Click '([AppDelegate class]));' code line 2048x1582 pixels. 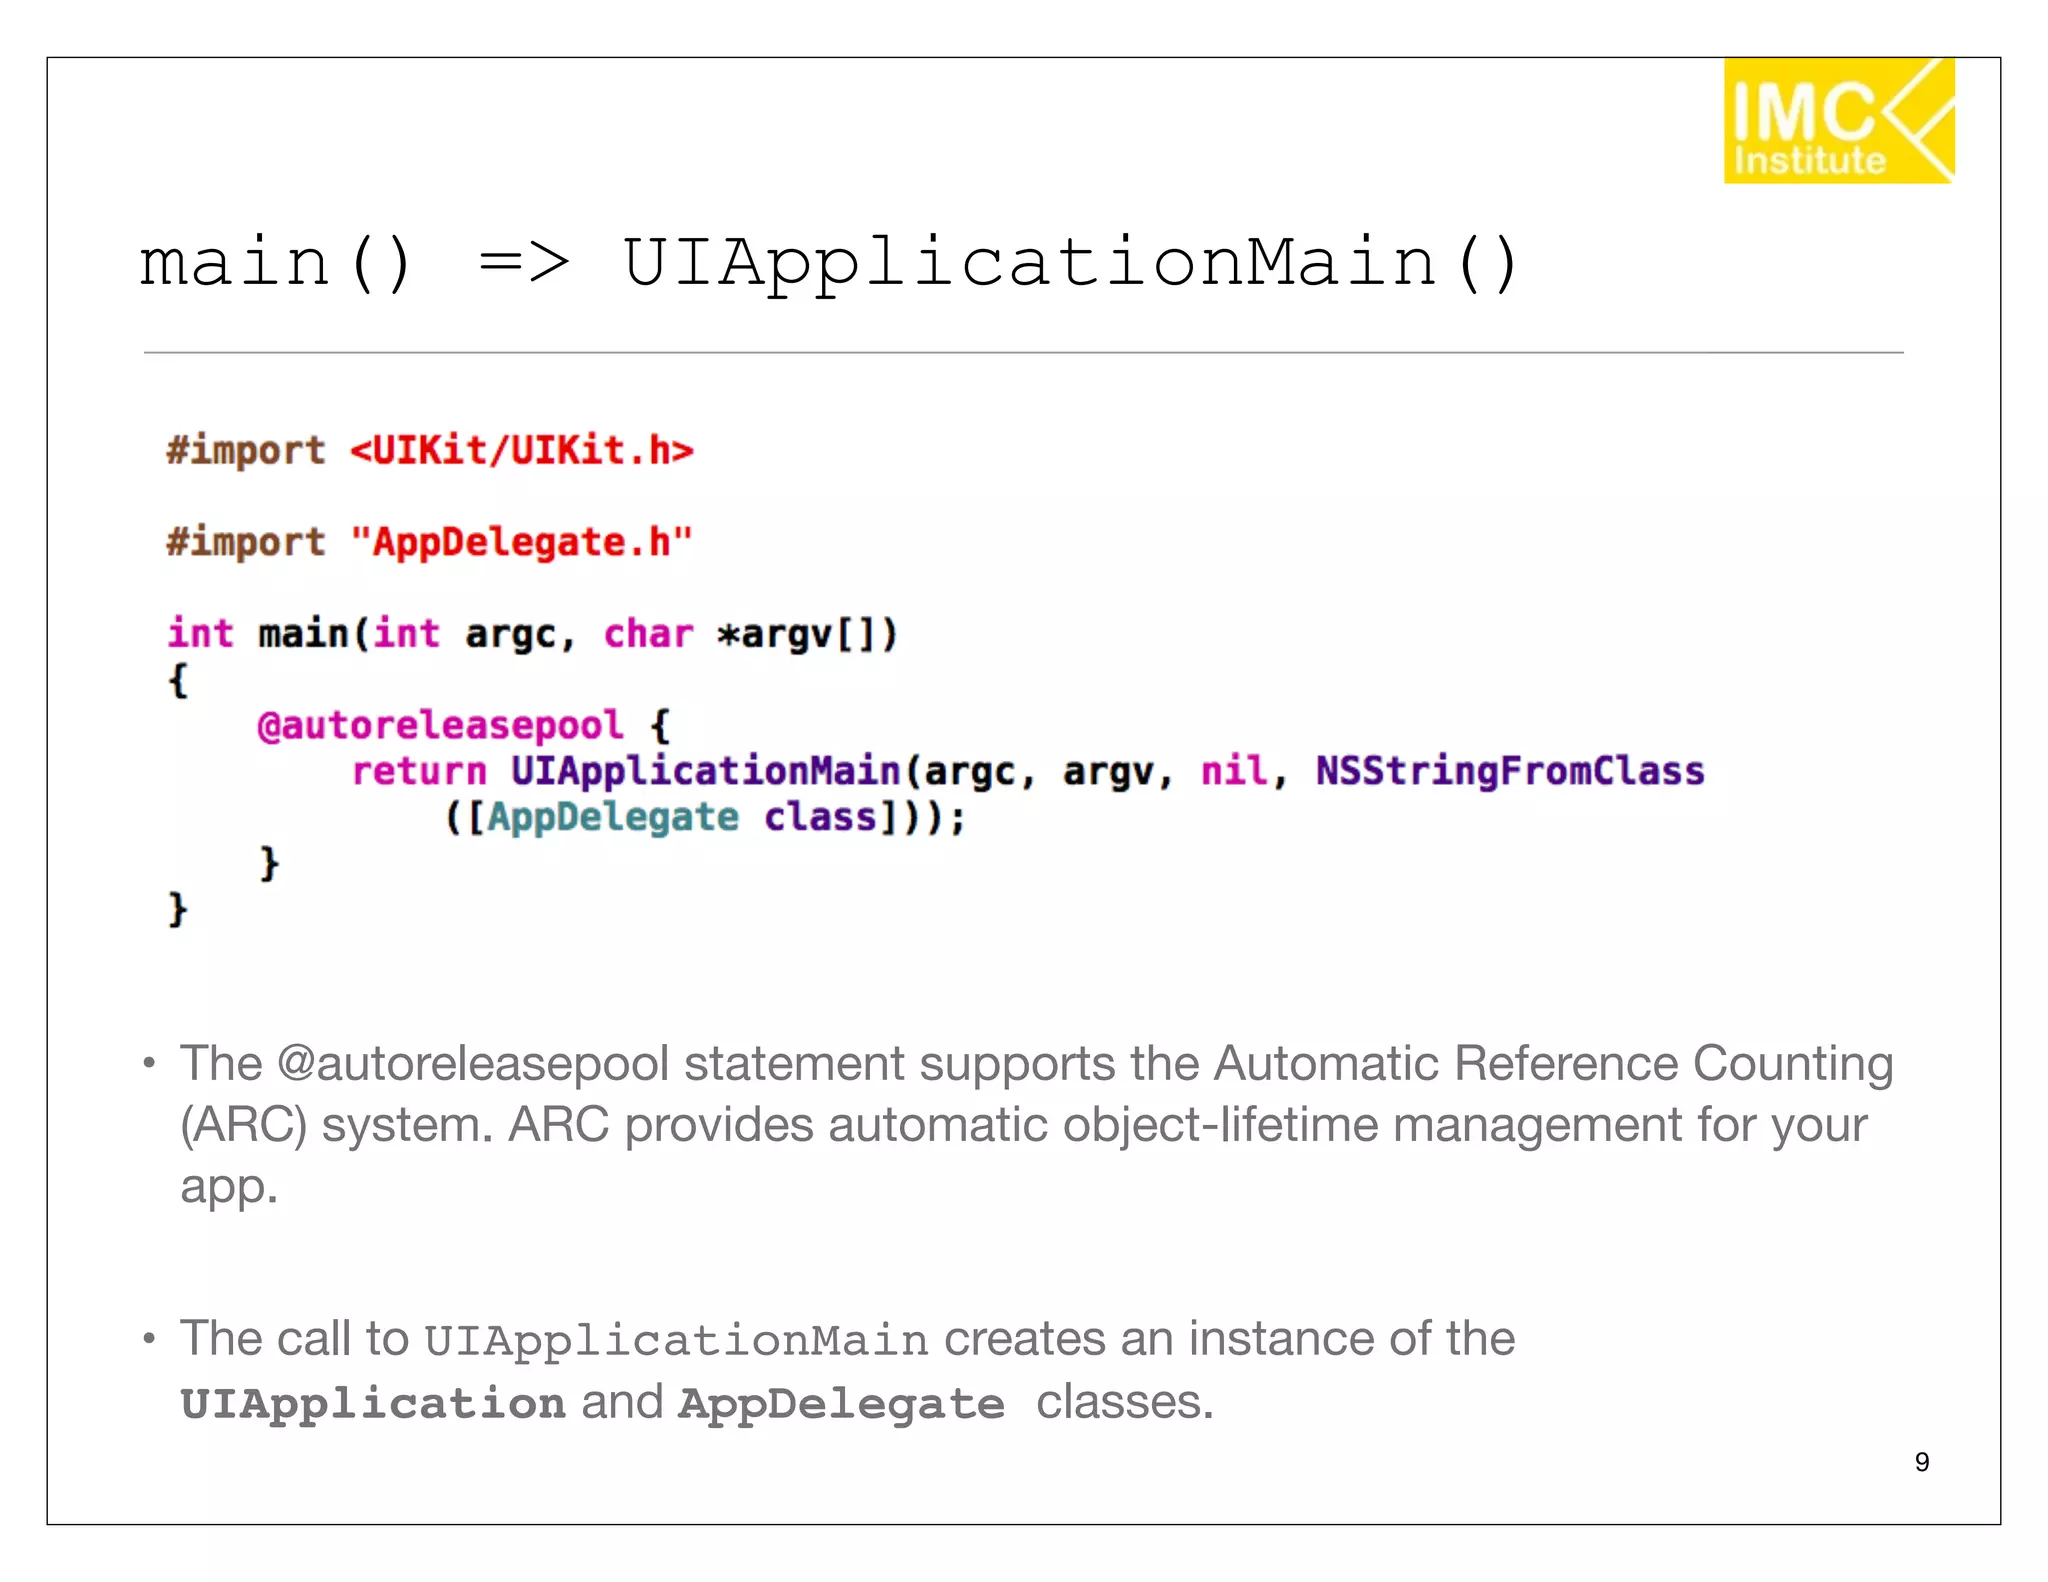[x=705, y=817]
